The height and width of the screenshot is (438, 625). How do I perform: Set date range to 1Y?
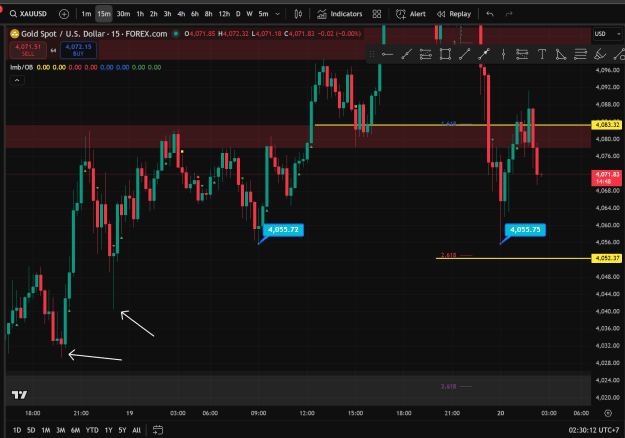tap(108, 430)
